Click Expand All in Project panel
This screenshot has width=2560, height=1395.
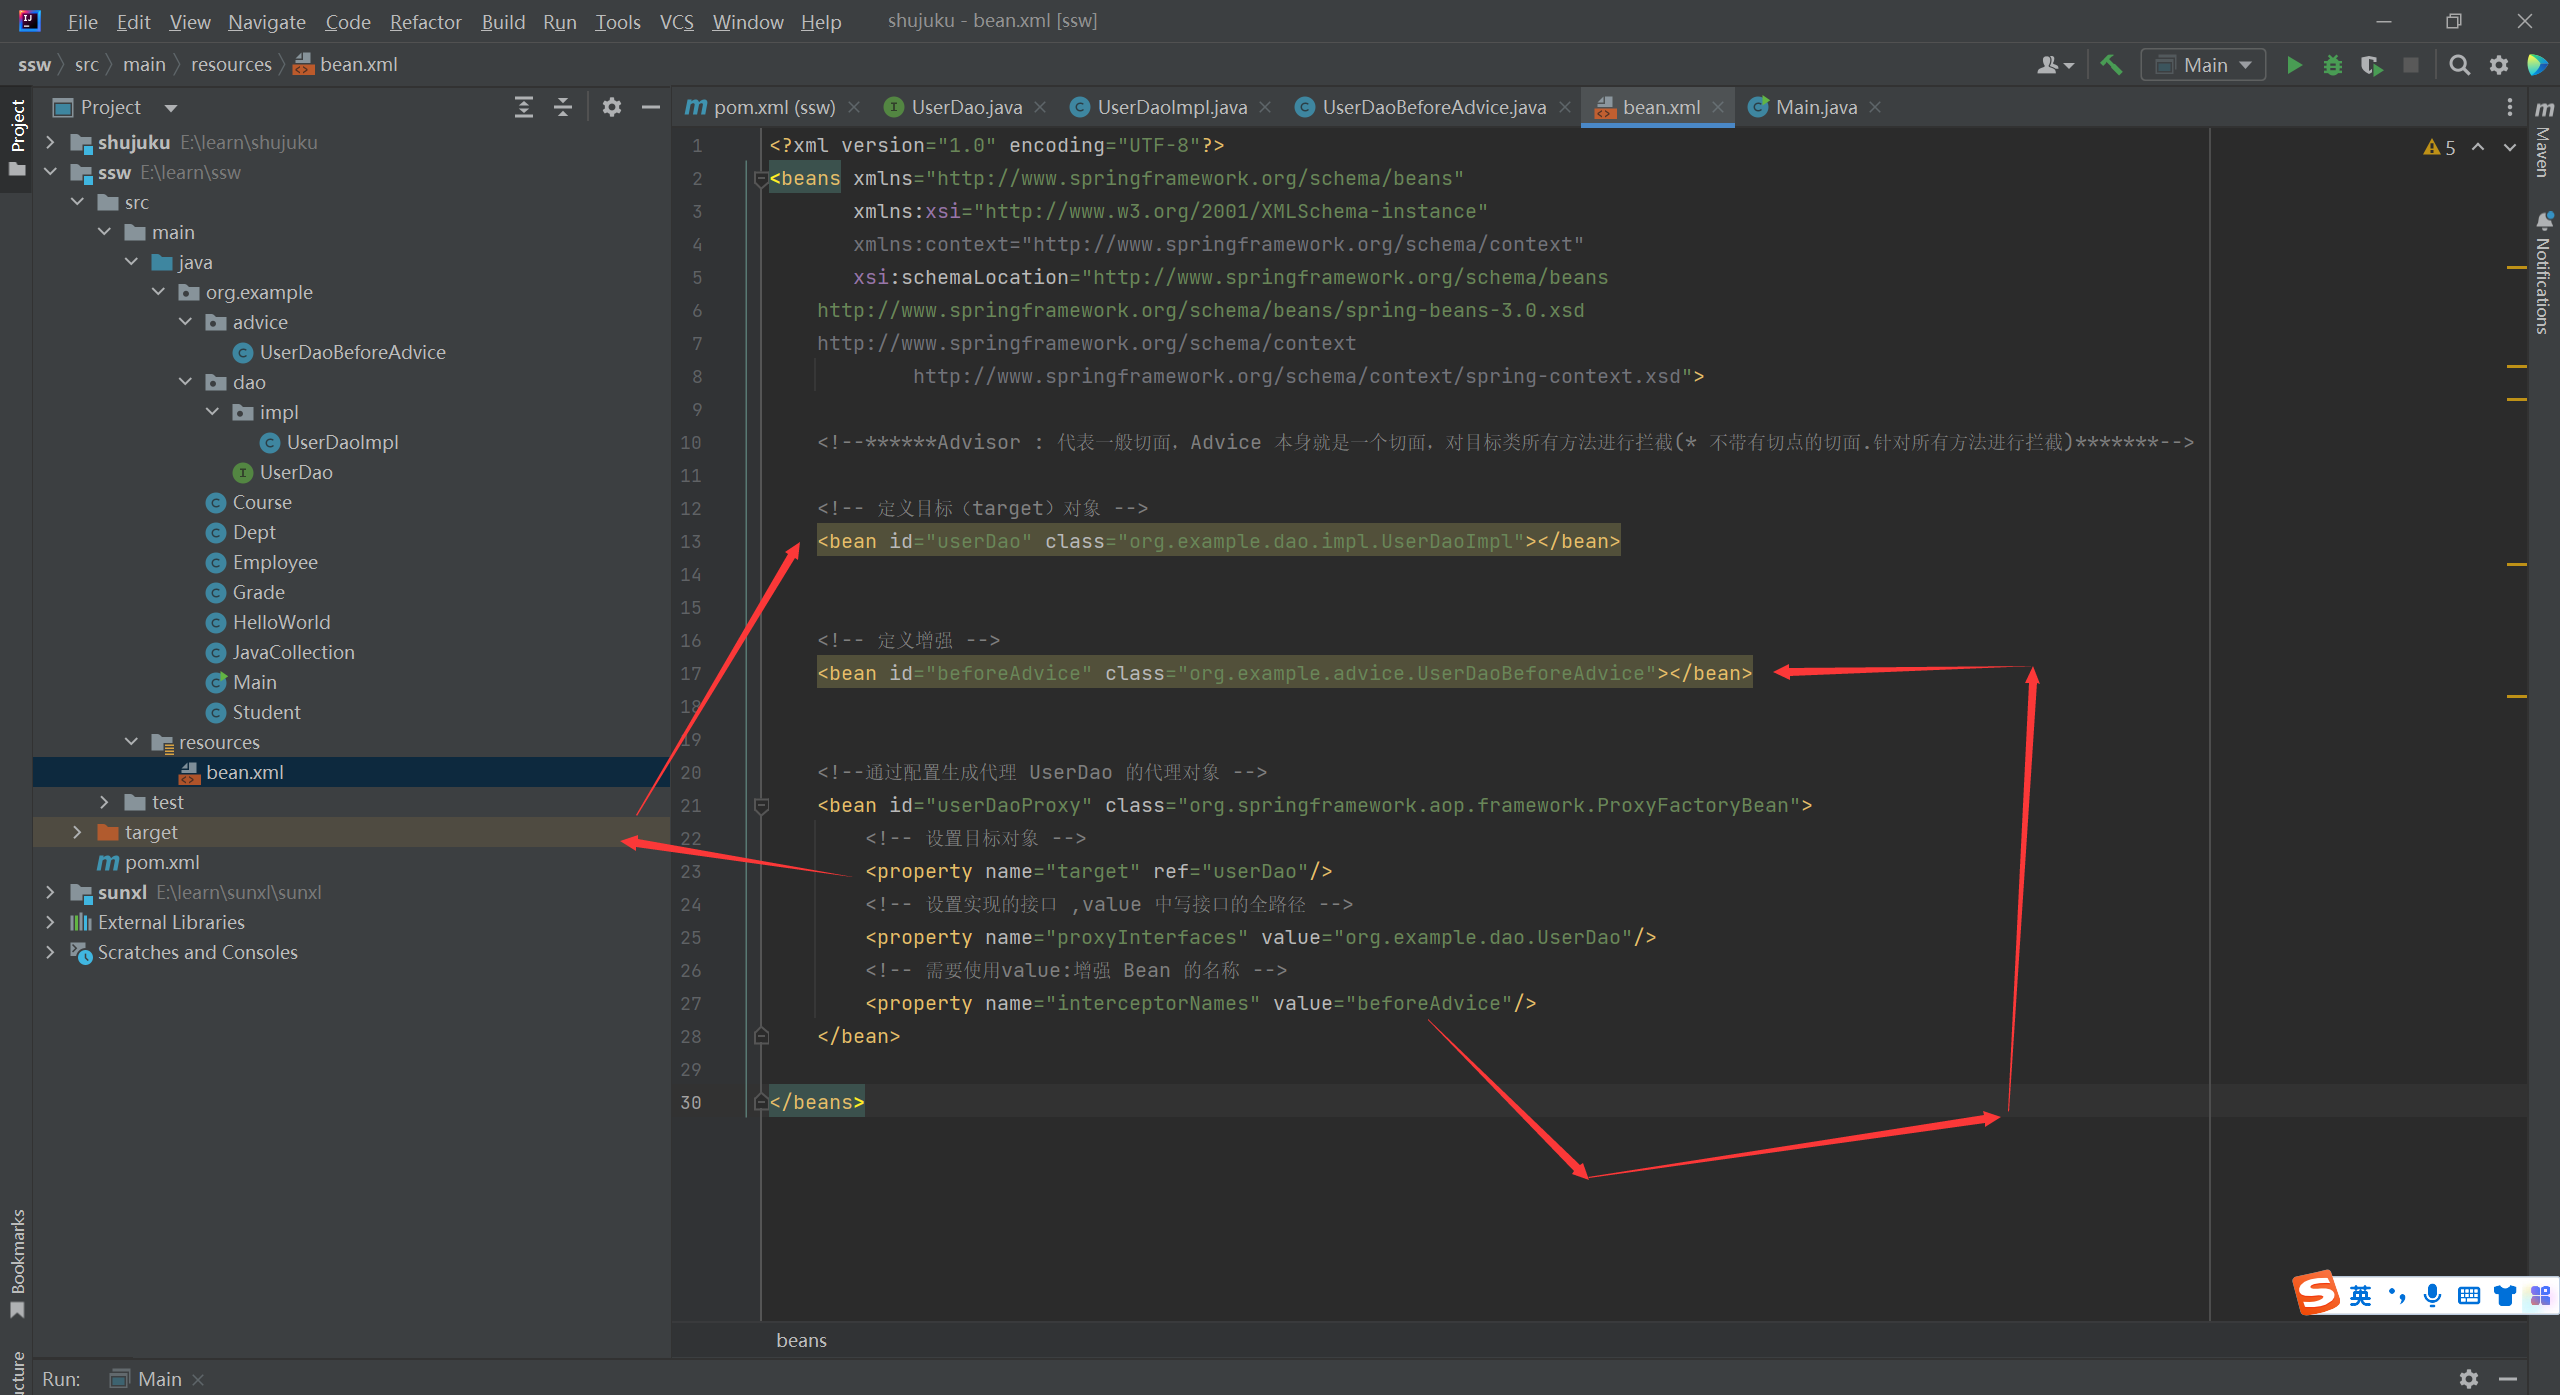pos(523,107)
